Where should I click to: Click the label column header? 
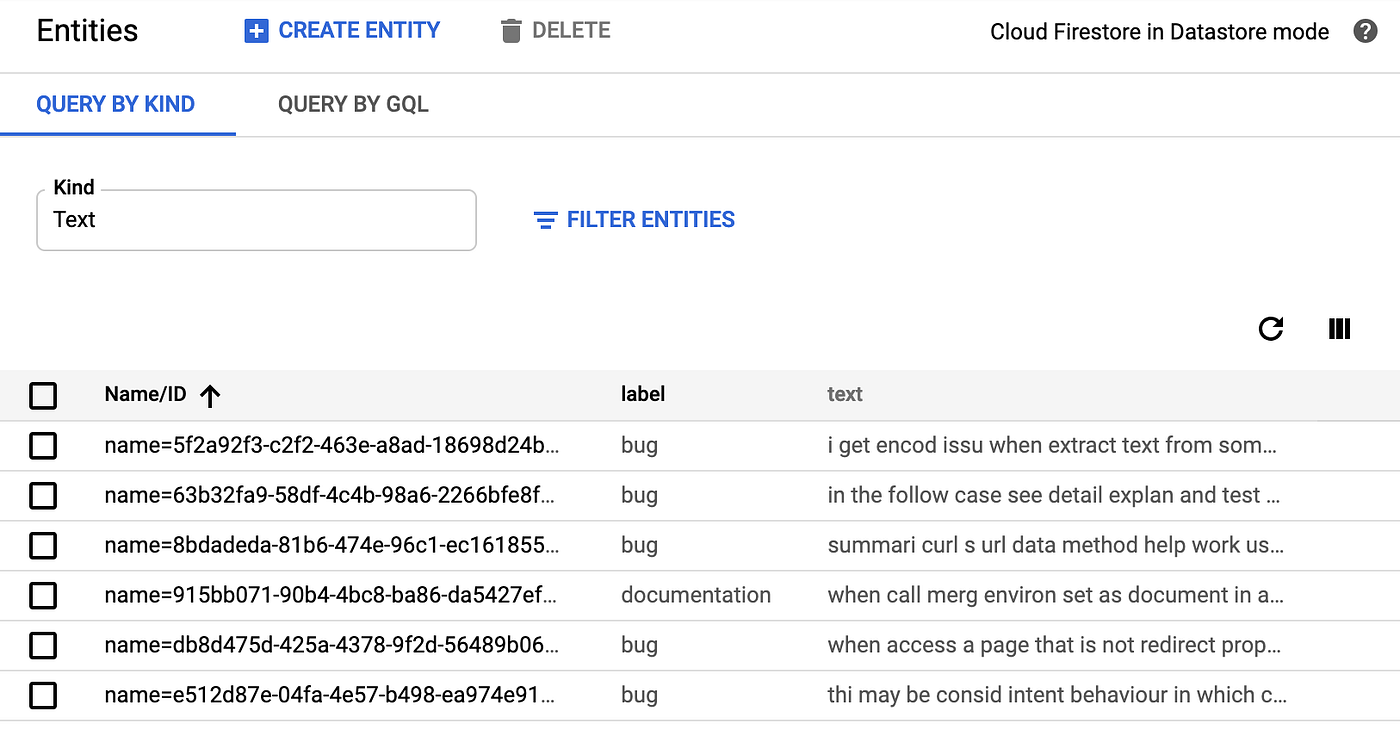click(x=643, y=394)
